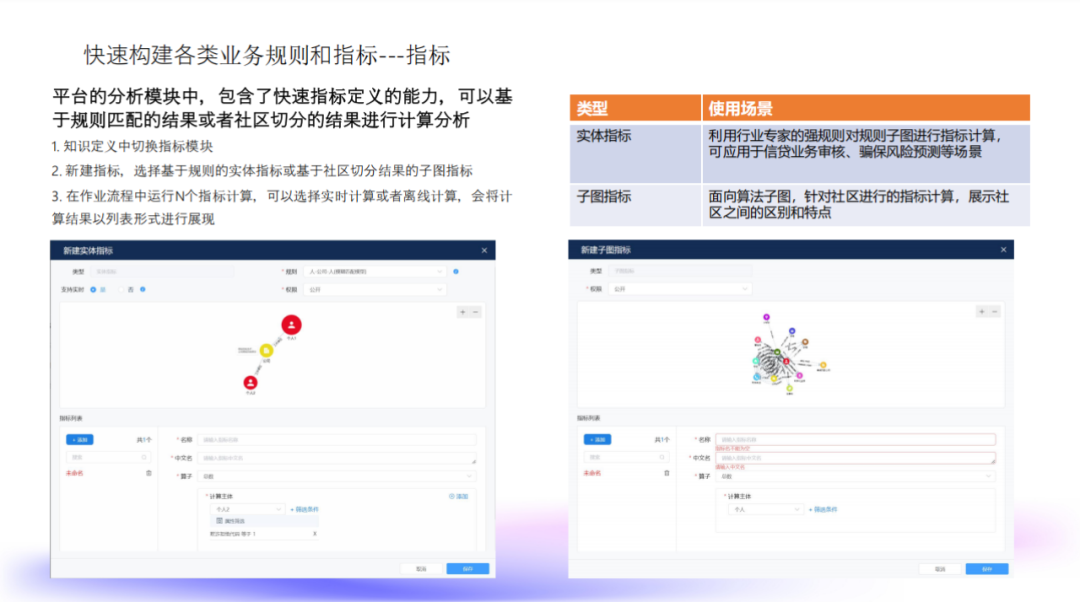Zoom out the graph in 新建实体指标 dialog

point(475,312)
